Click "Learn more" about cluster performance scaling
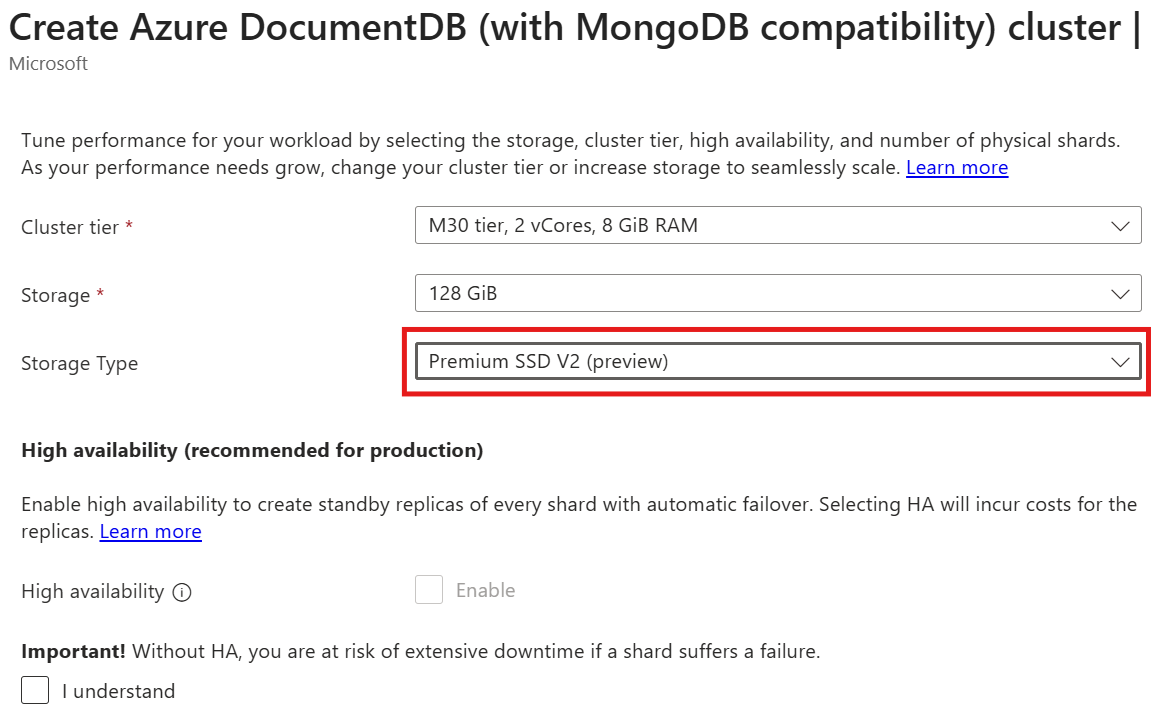The image size is (1152, 727). point(956,167)
